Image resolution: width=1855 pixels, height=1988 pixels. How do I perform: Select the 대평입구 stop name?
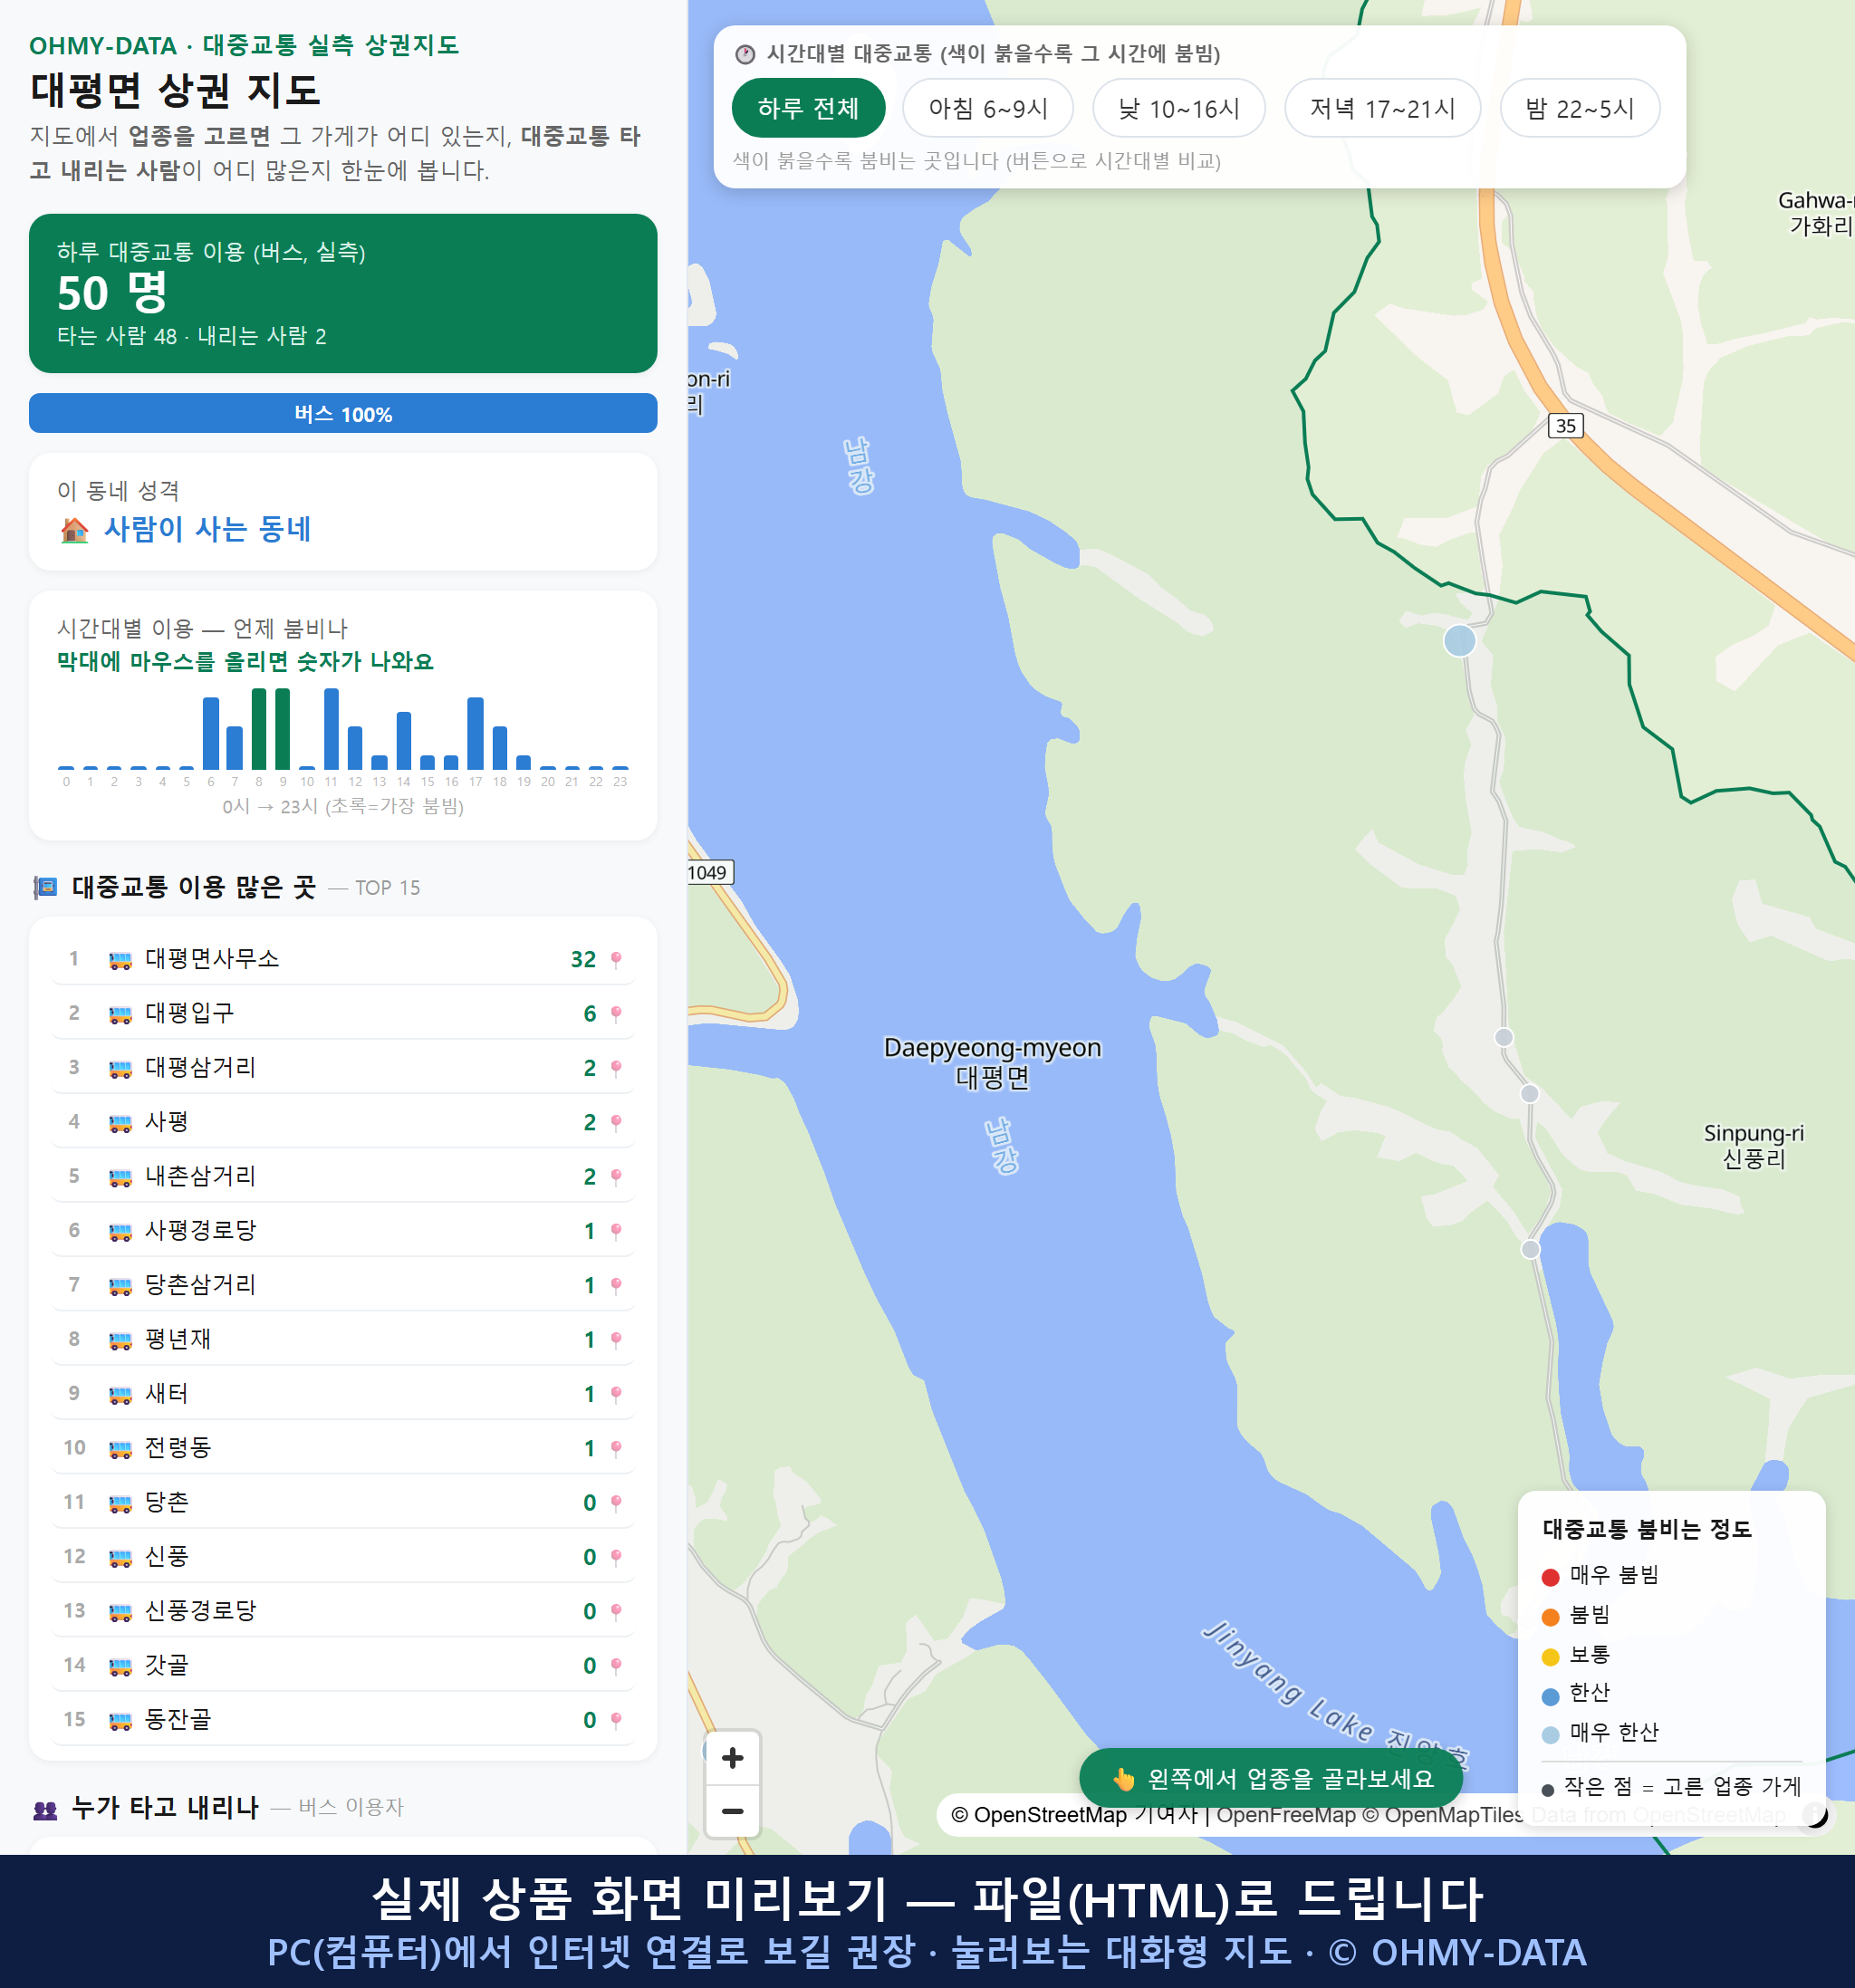click(189, 1013)
